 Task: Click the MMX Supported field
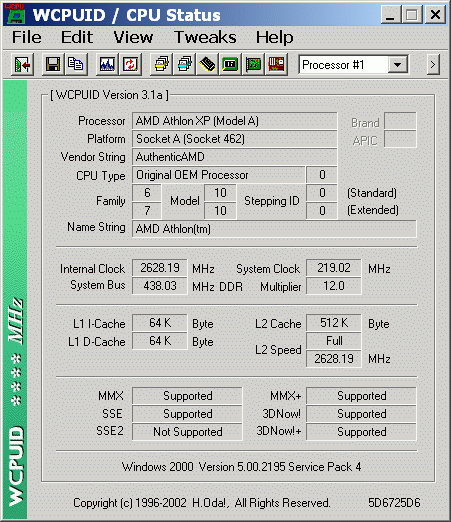coord(187,396)
